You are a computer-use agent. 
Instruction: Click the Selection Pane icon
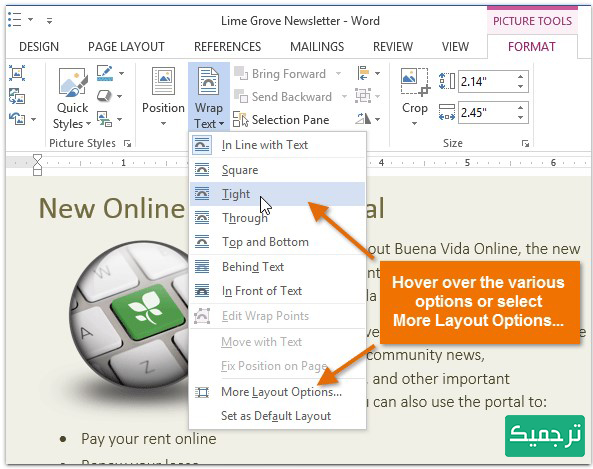click(240, 120)
